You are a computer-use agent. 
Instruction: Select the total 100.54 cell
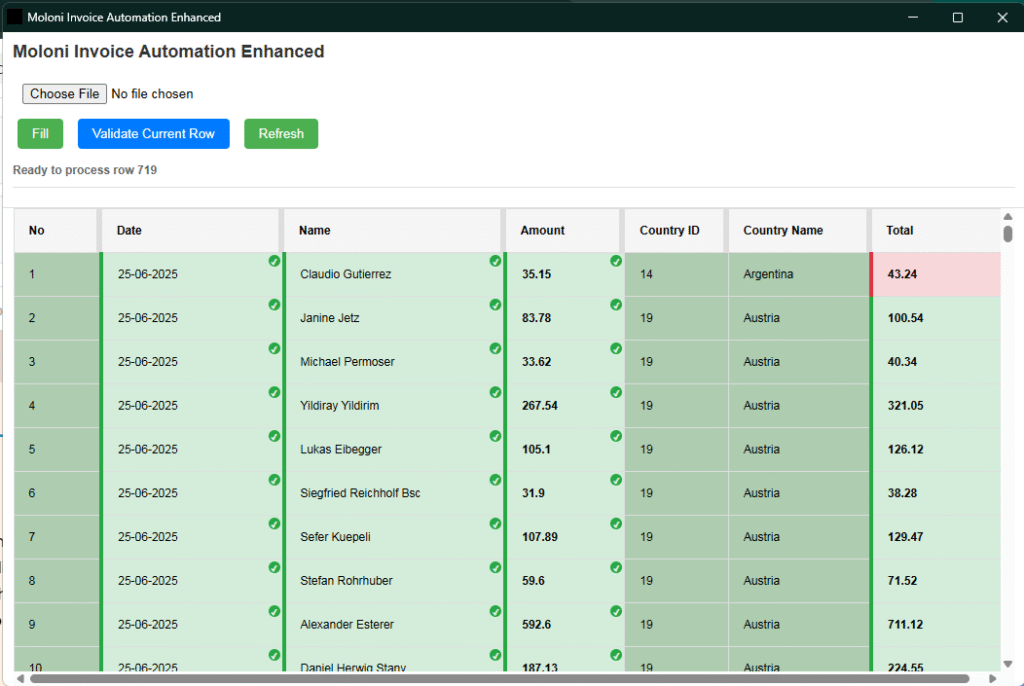click(935, 318)
